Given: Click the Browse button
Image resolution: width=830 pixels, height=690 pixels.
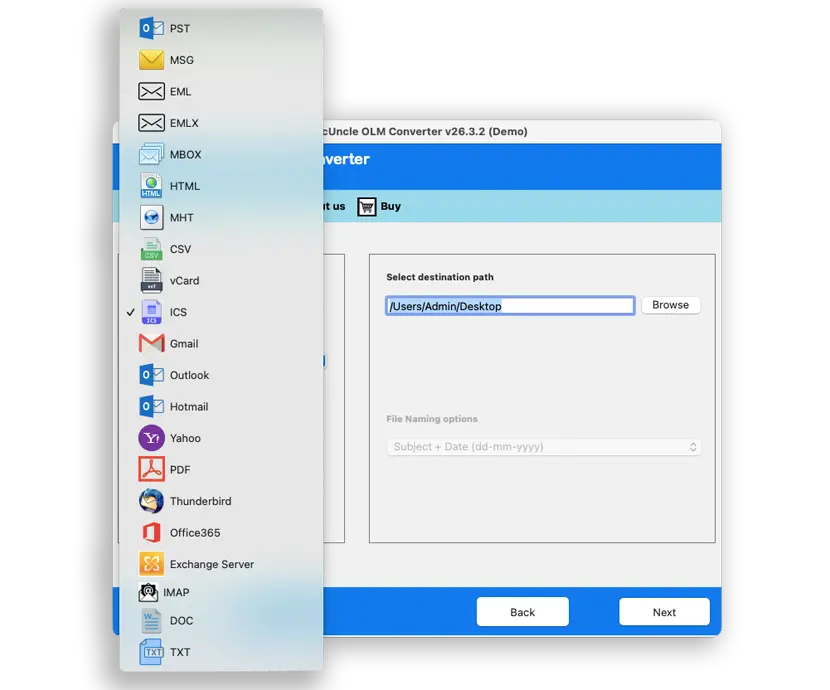Looking at the screenshot, I should pyautogui.click(x=671, y=305).
